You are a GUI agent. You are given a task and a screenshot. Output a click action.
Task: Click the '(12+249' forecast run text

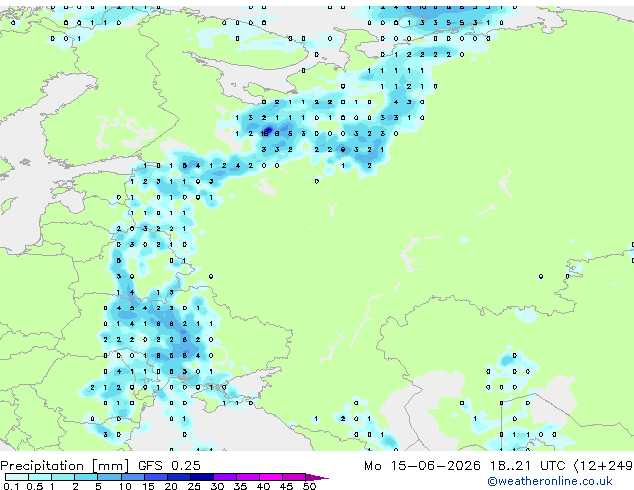click(x=603, y=466)
